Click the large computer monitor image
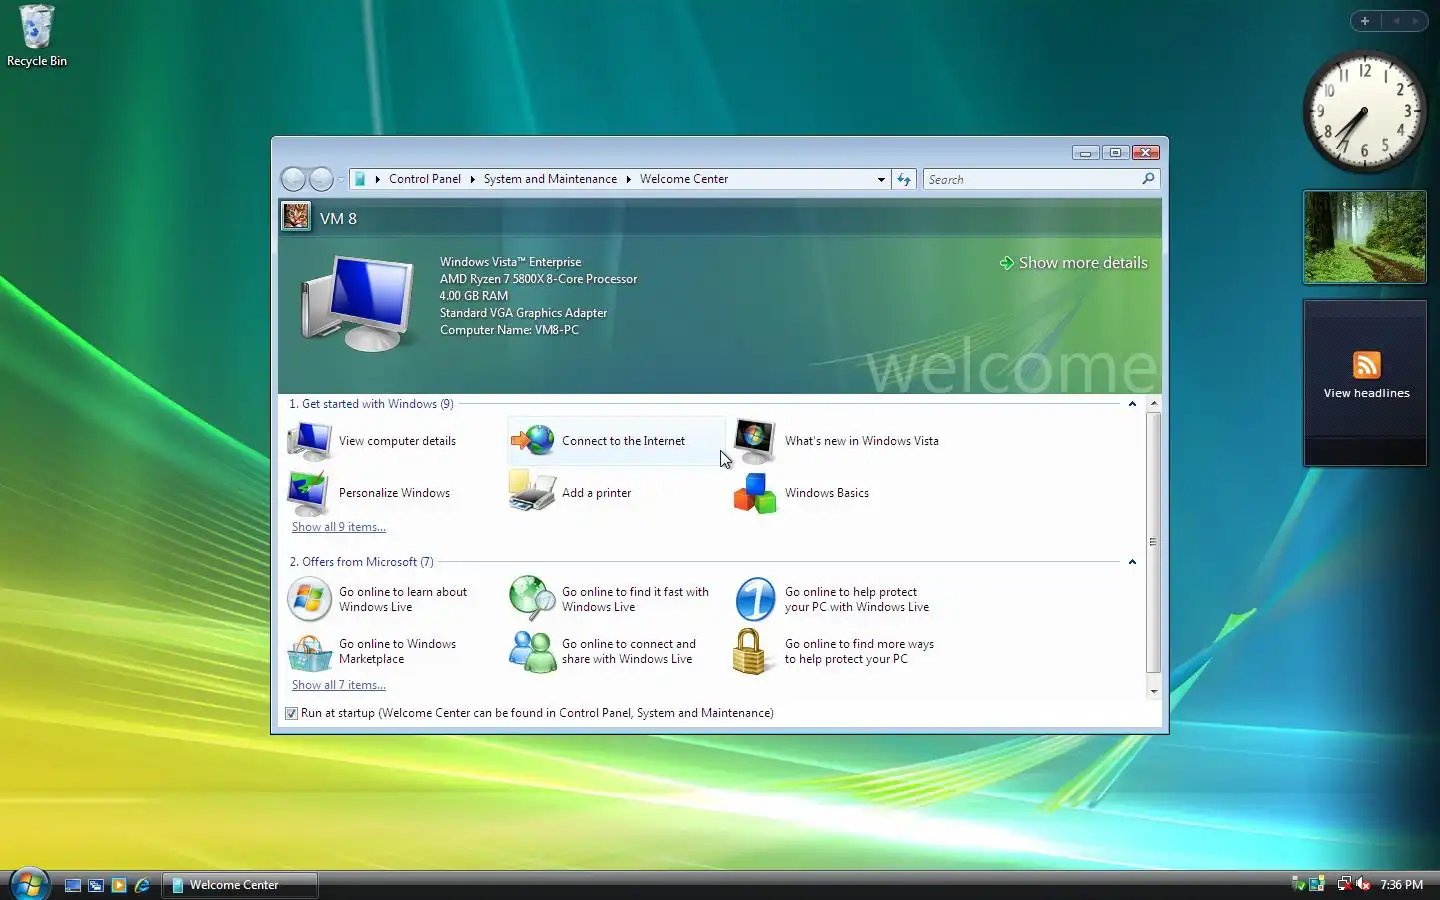The height and width of the screenshot is (900, 1440). (x=358, y=302)
